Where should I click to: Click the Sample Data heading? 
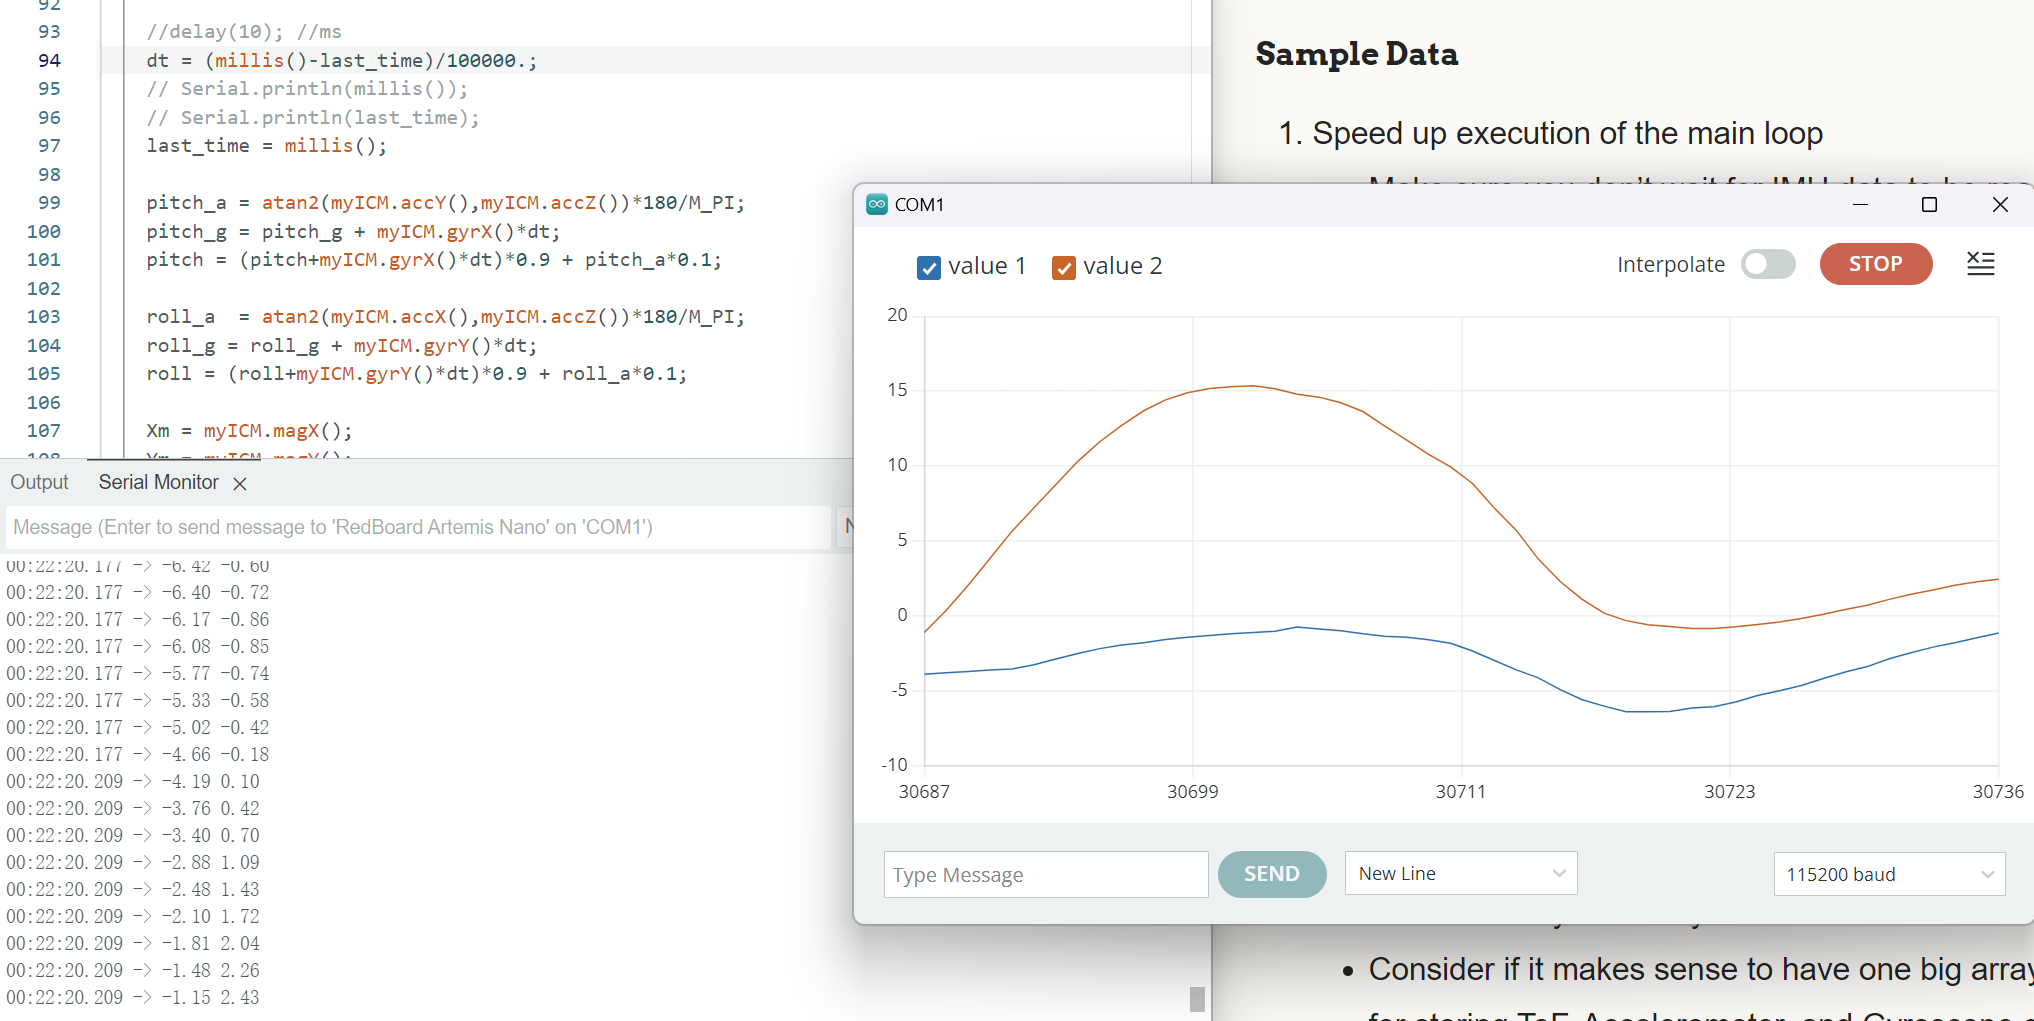(x=1356, y=54)
